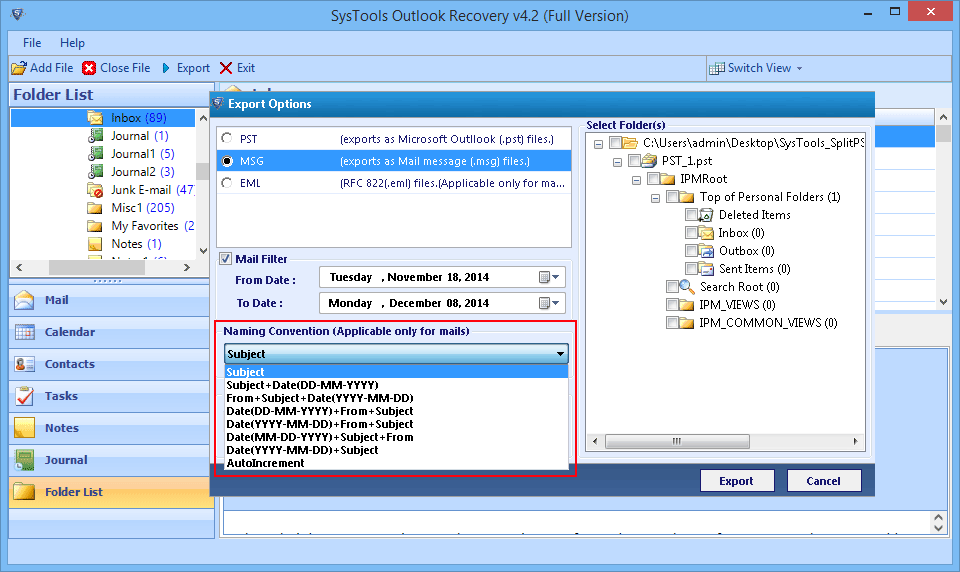Click the Junk E-mail folder icon
Image resolution: width=960 pixels, height=572 pixels.
[95, 190]
